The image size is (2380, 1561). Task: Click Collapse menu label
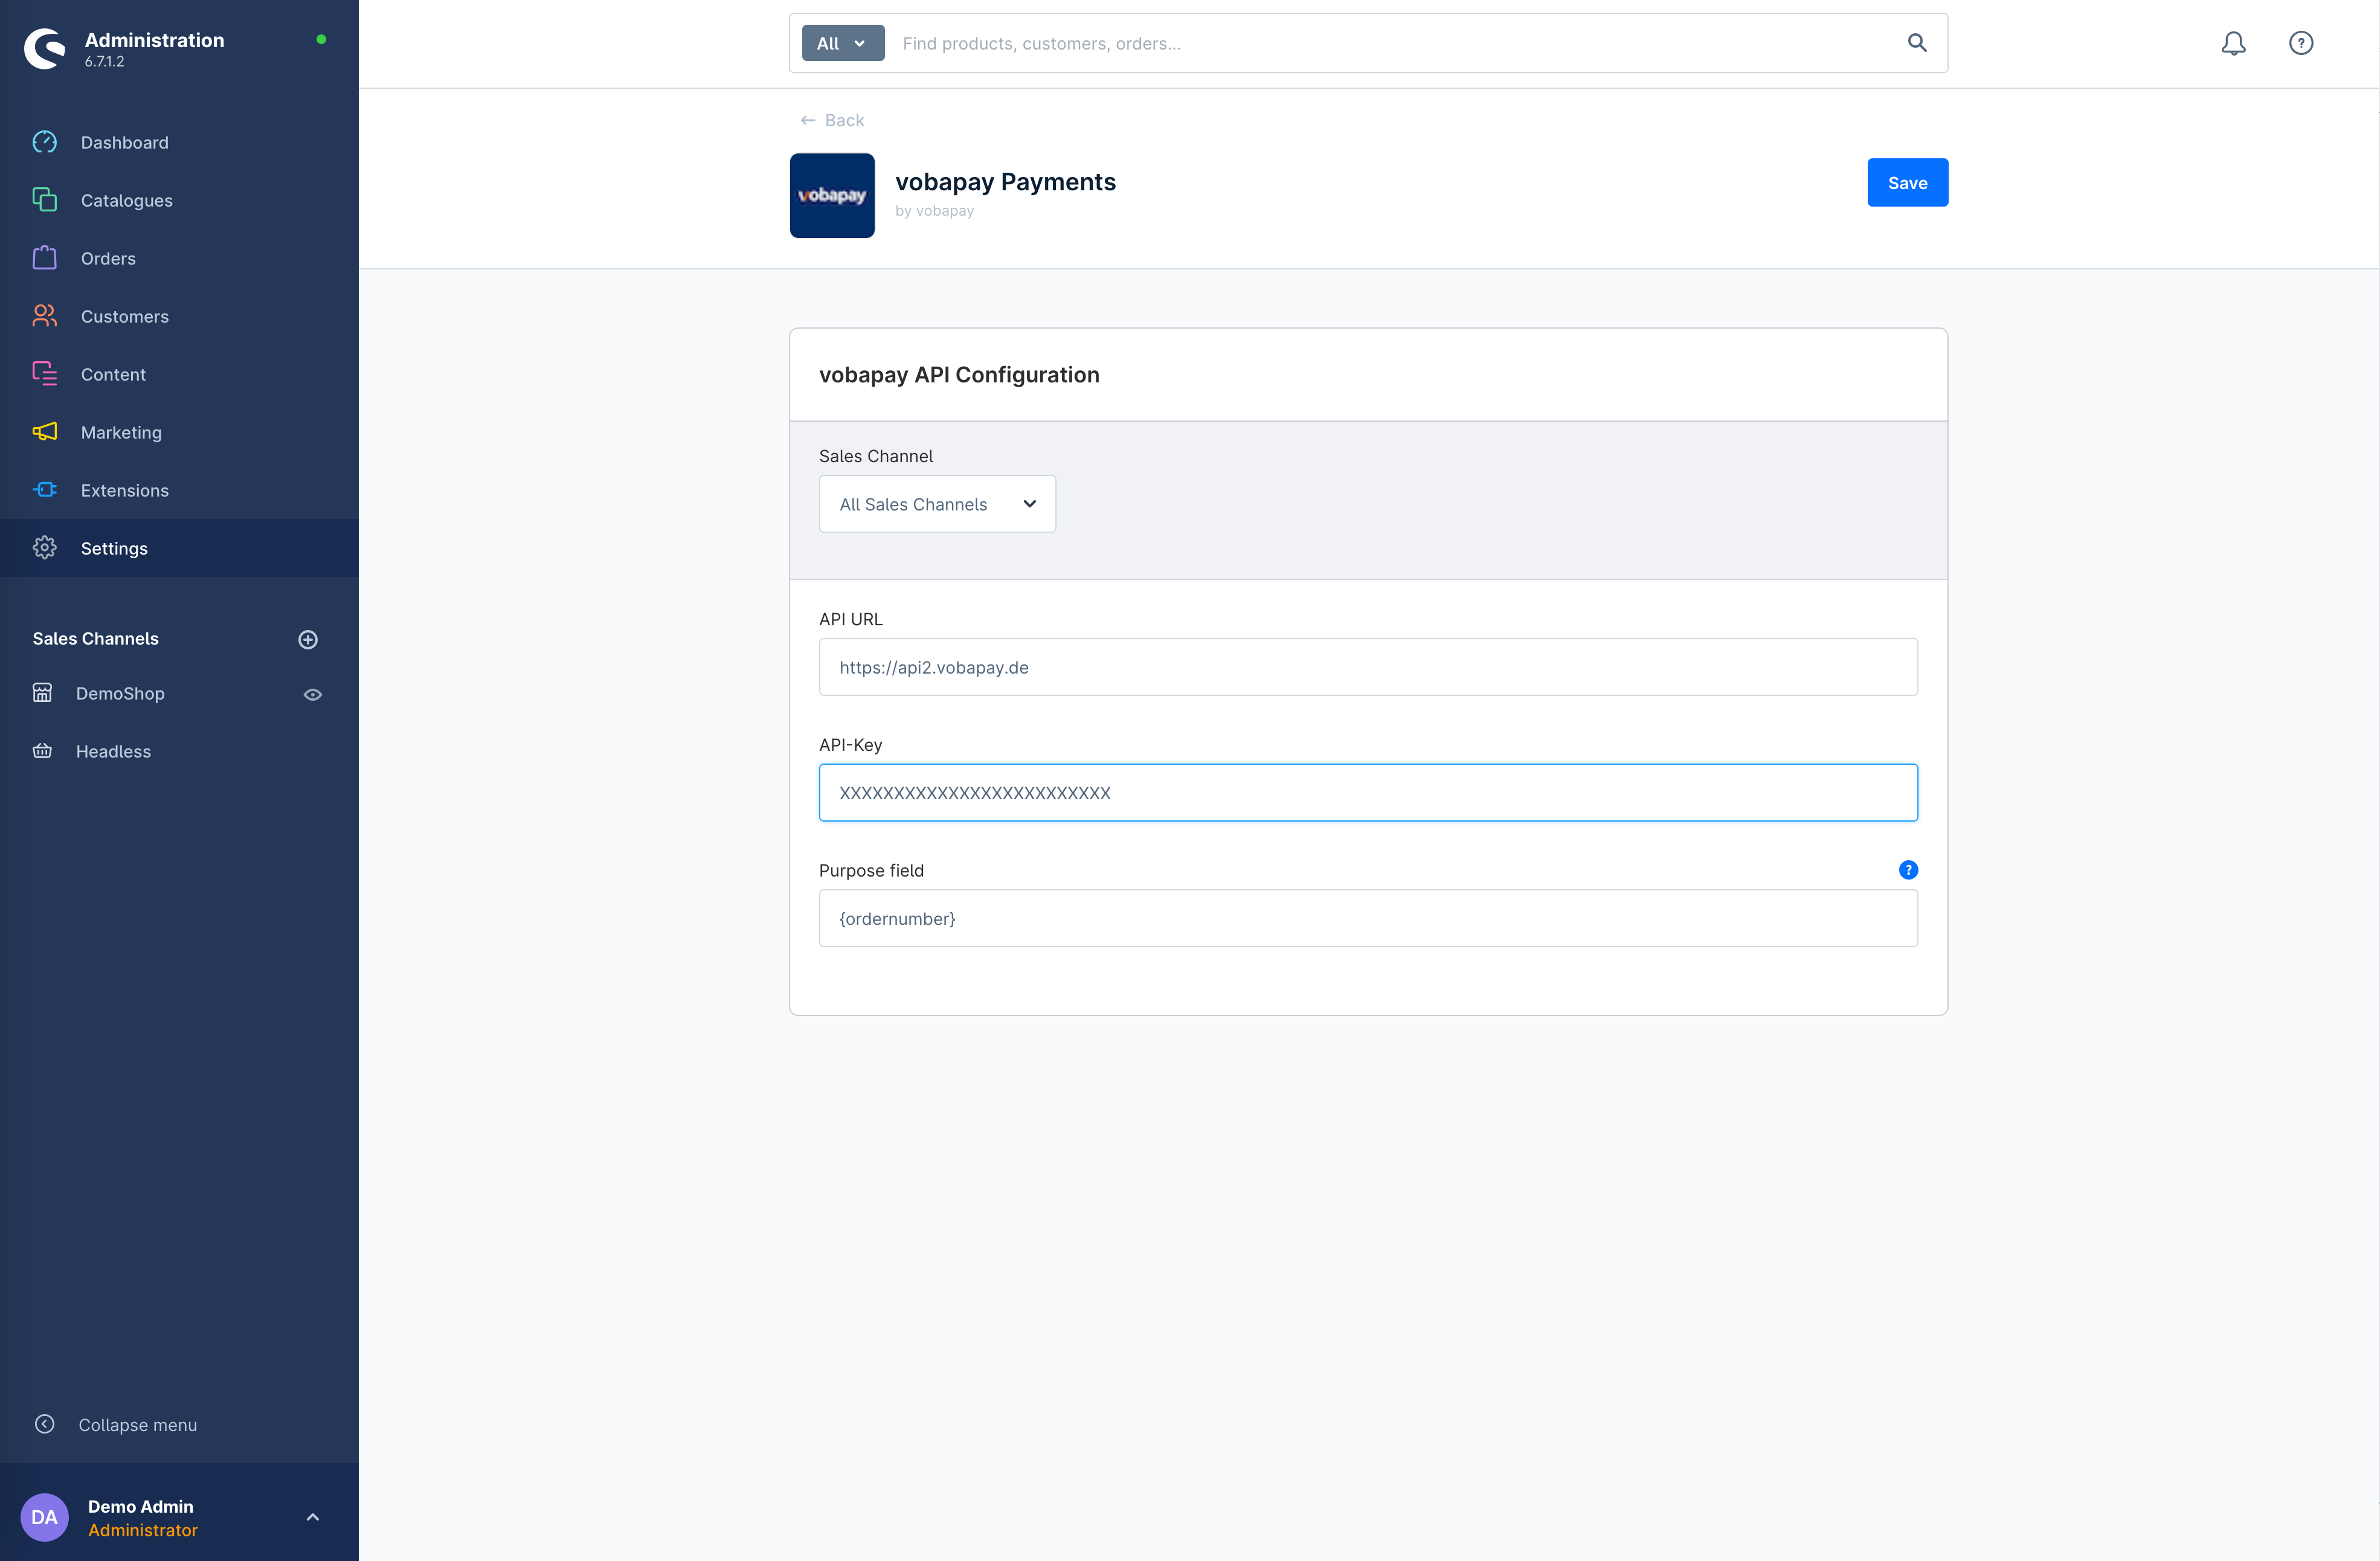pos(138,1425)
